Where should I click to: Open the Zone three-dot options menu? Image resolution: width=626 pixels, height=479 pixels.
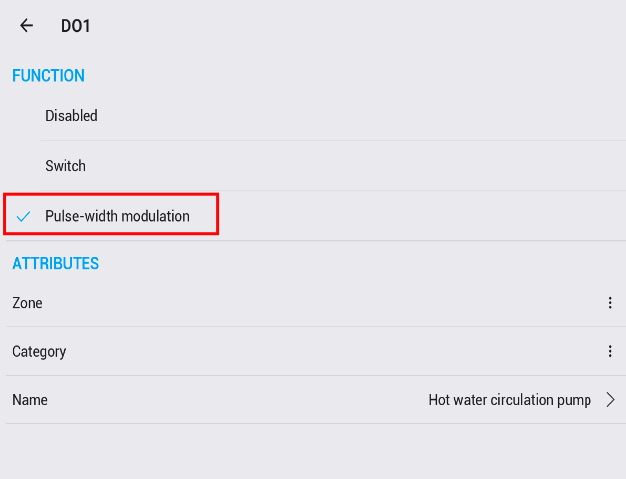[x=610, y=303]
